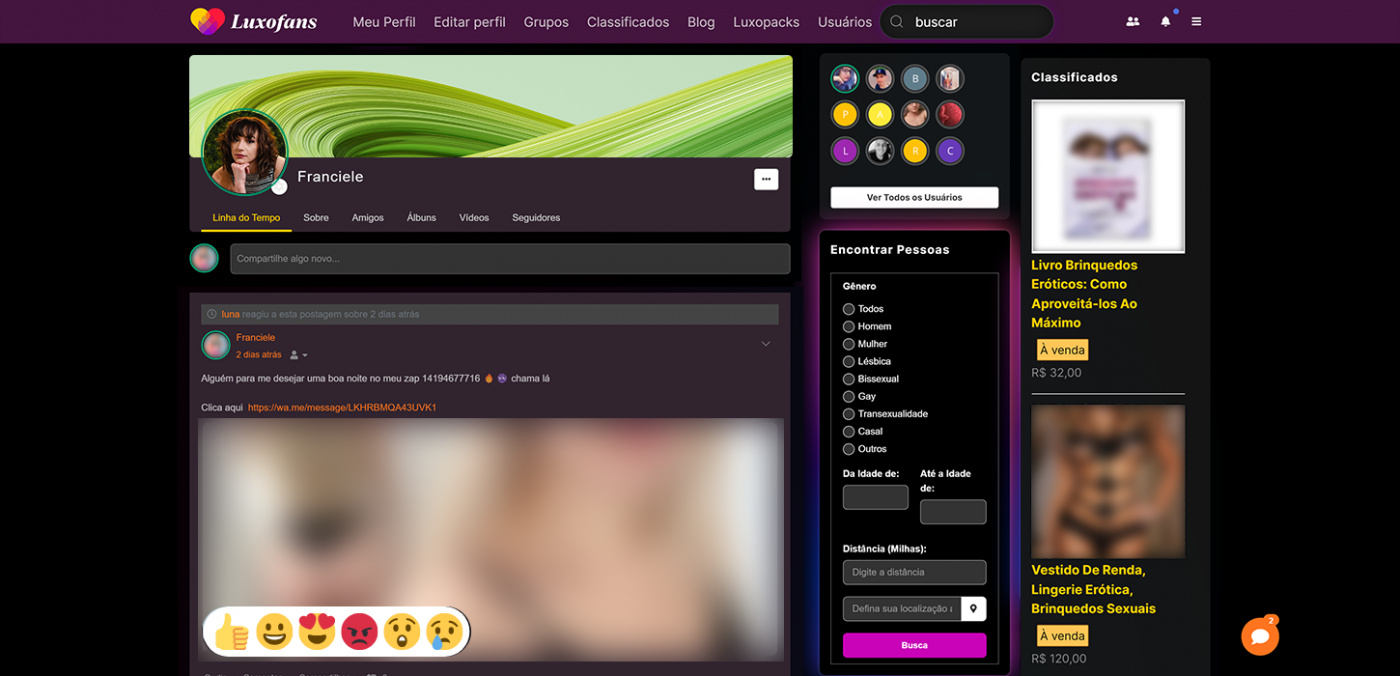Viewport: 1400px width, 676px height.
Task: Select the Outros gender option
Action: pyautogui.click(x=849, y=449)
